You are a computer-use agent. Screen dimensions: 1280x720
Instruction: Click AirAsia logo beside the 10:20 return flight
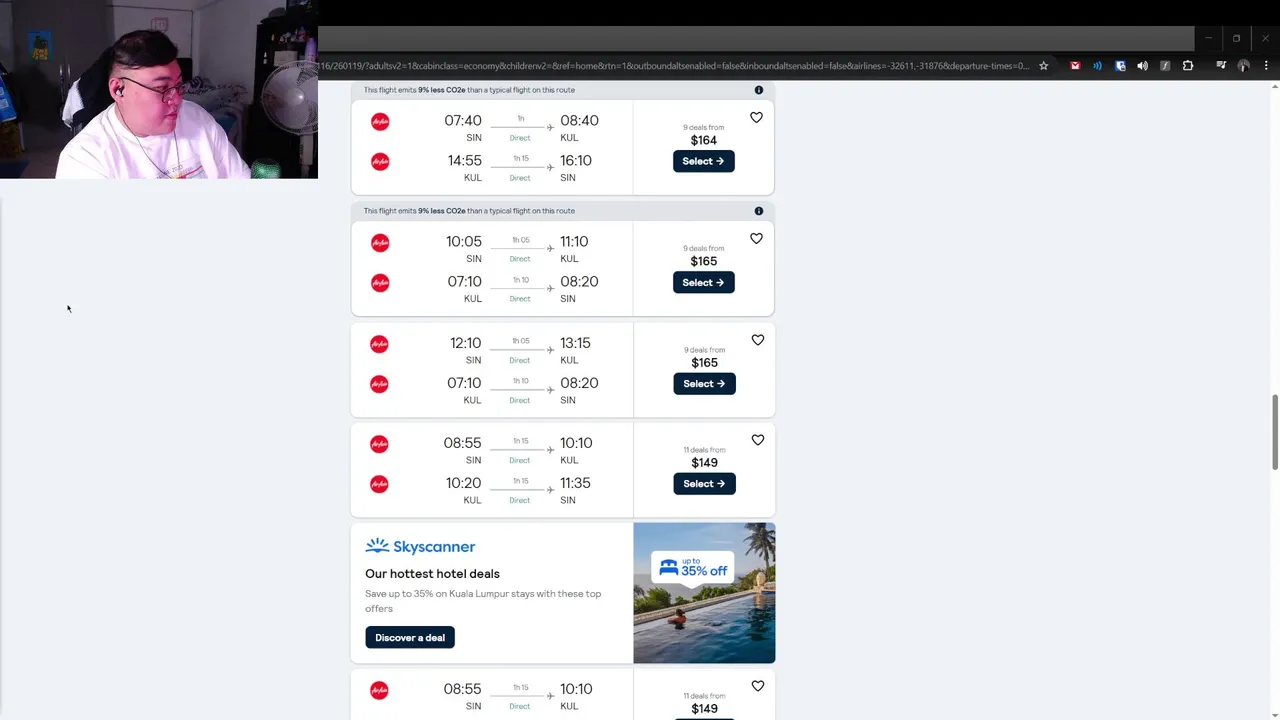click(379, 484)
